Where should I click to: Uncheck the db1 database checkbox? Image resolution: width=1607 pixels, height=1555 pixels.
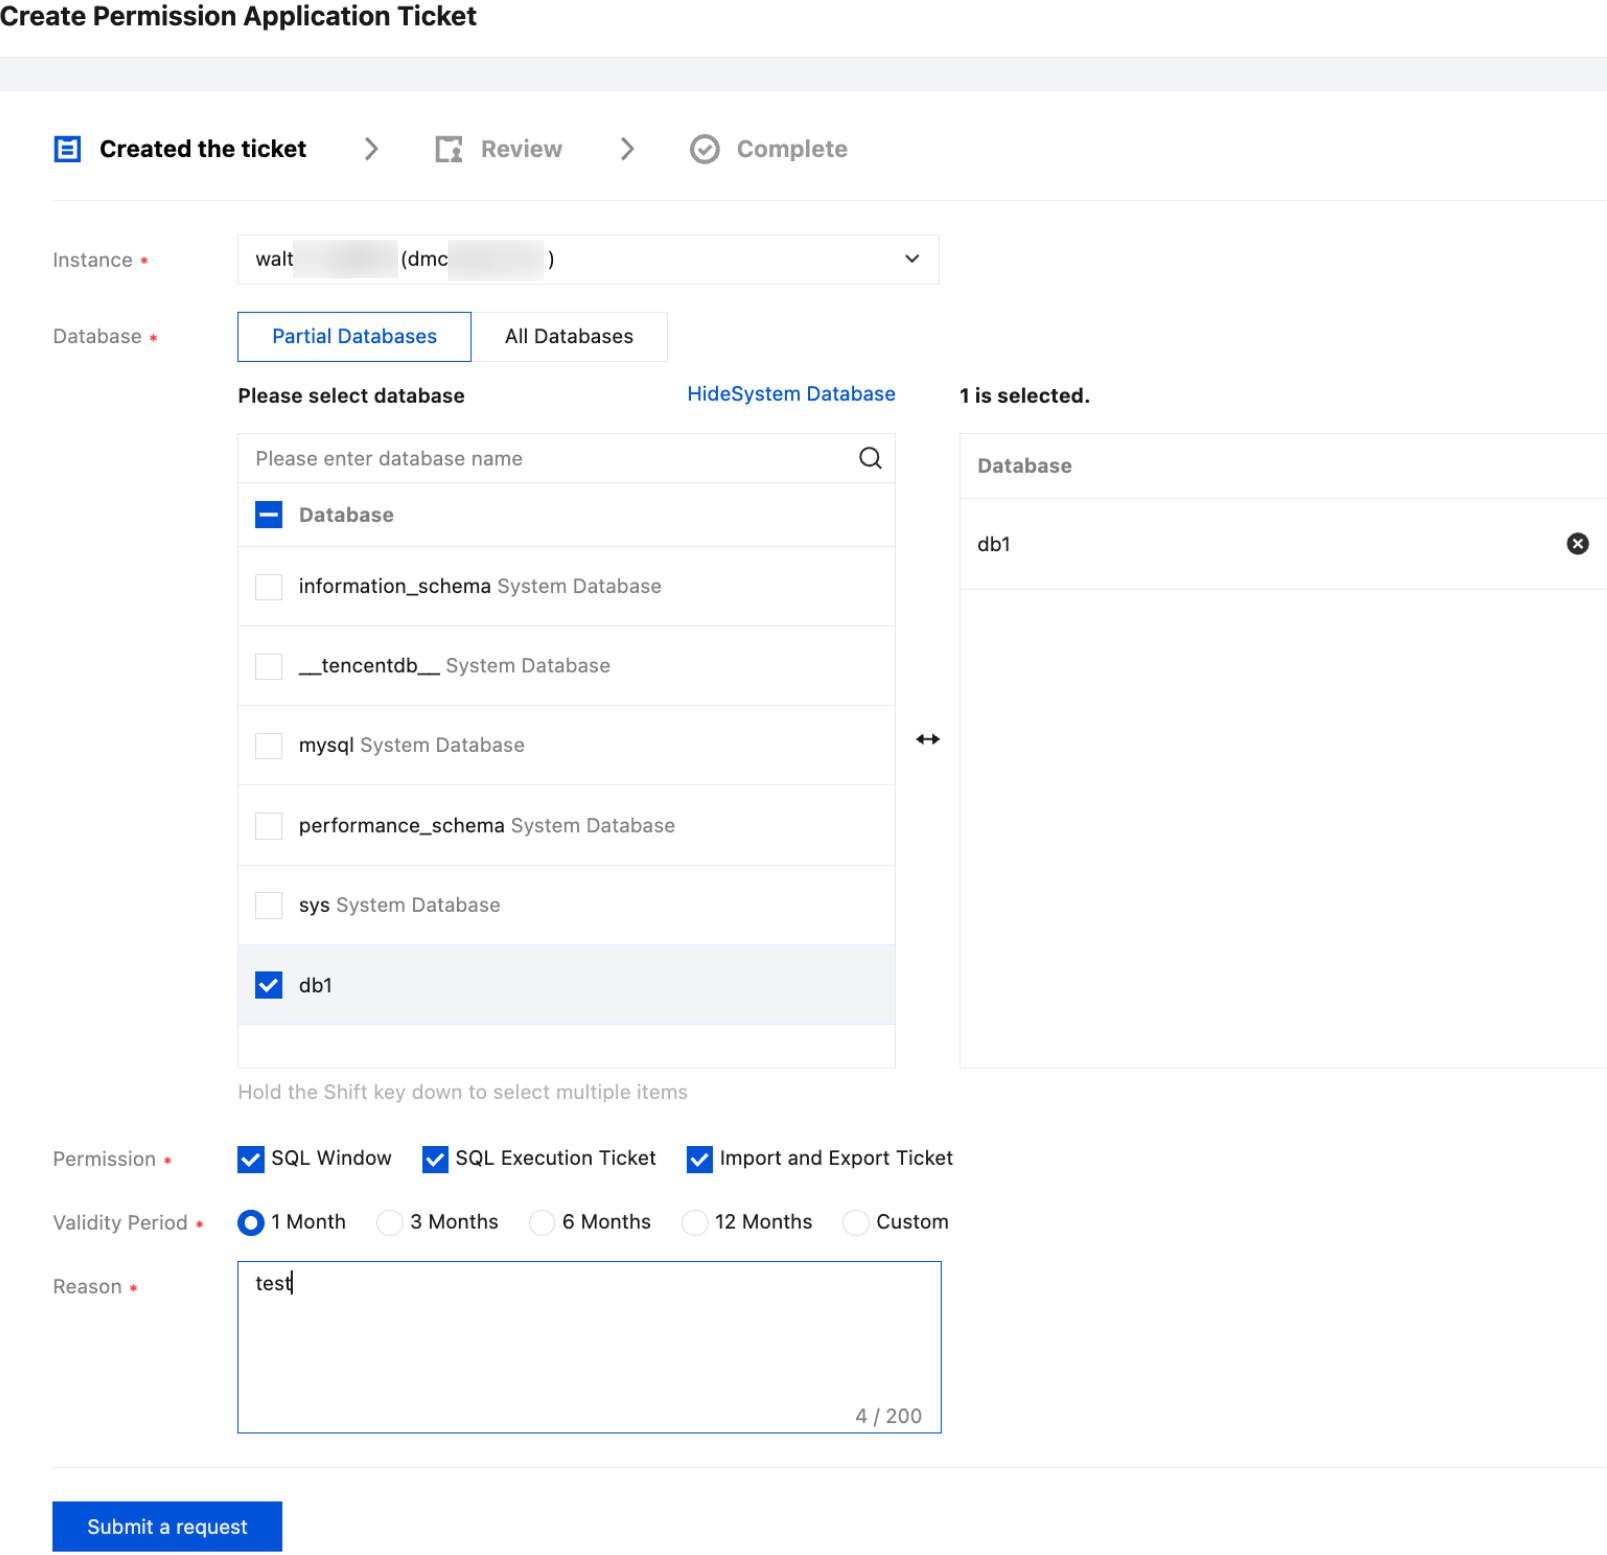point(269,985)
